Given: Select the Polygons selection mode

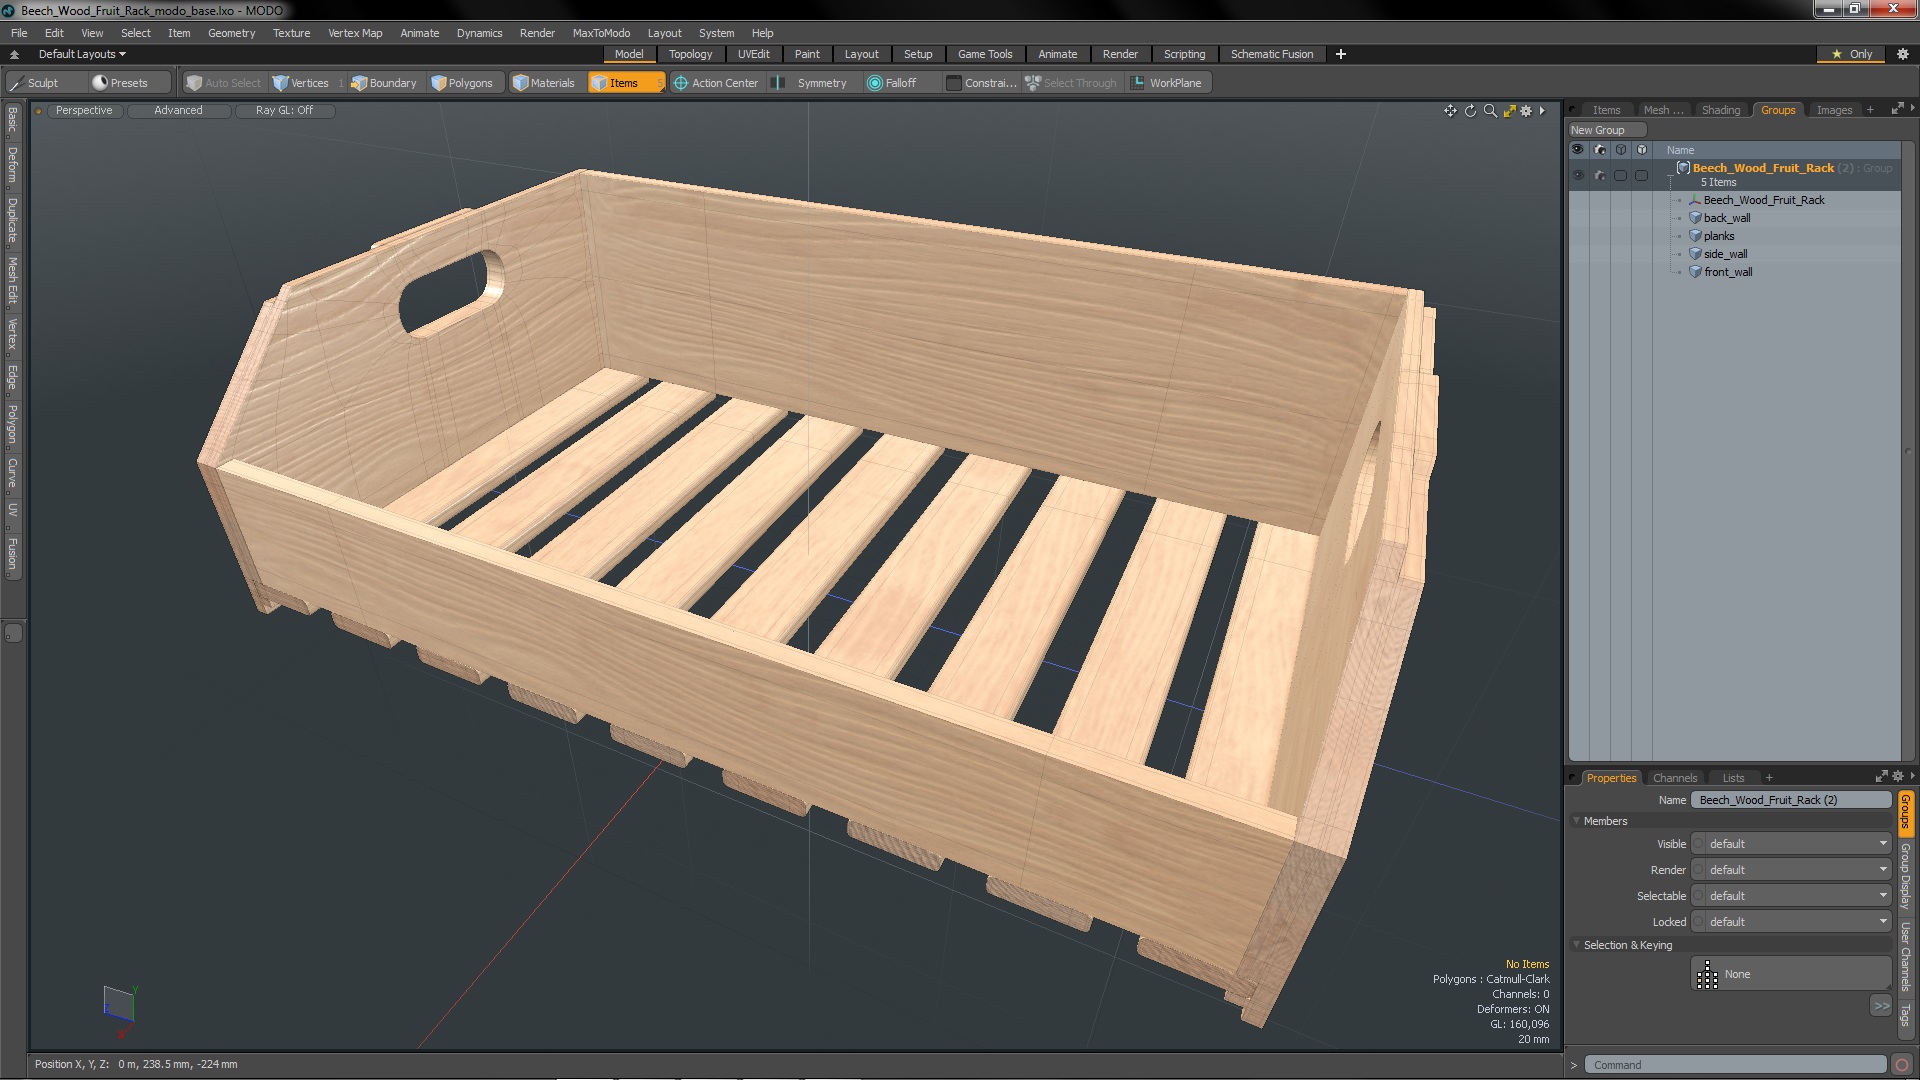Looking at the screenshot, I should (x=462, y=83).
